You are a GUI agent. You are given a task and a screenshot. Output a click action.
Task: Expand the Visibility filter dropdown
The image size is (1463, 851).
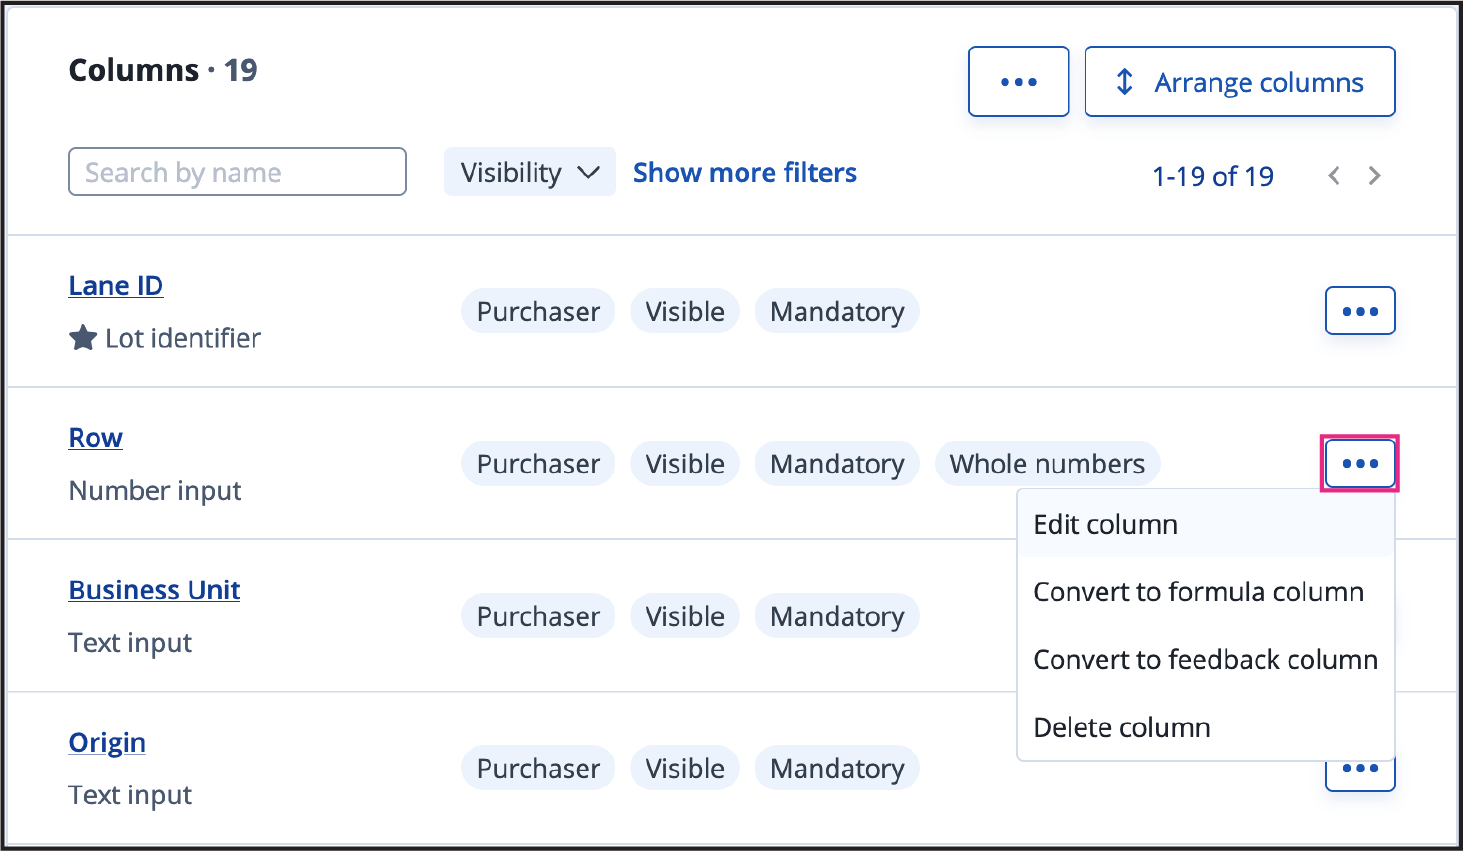tap(529, 173)
